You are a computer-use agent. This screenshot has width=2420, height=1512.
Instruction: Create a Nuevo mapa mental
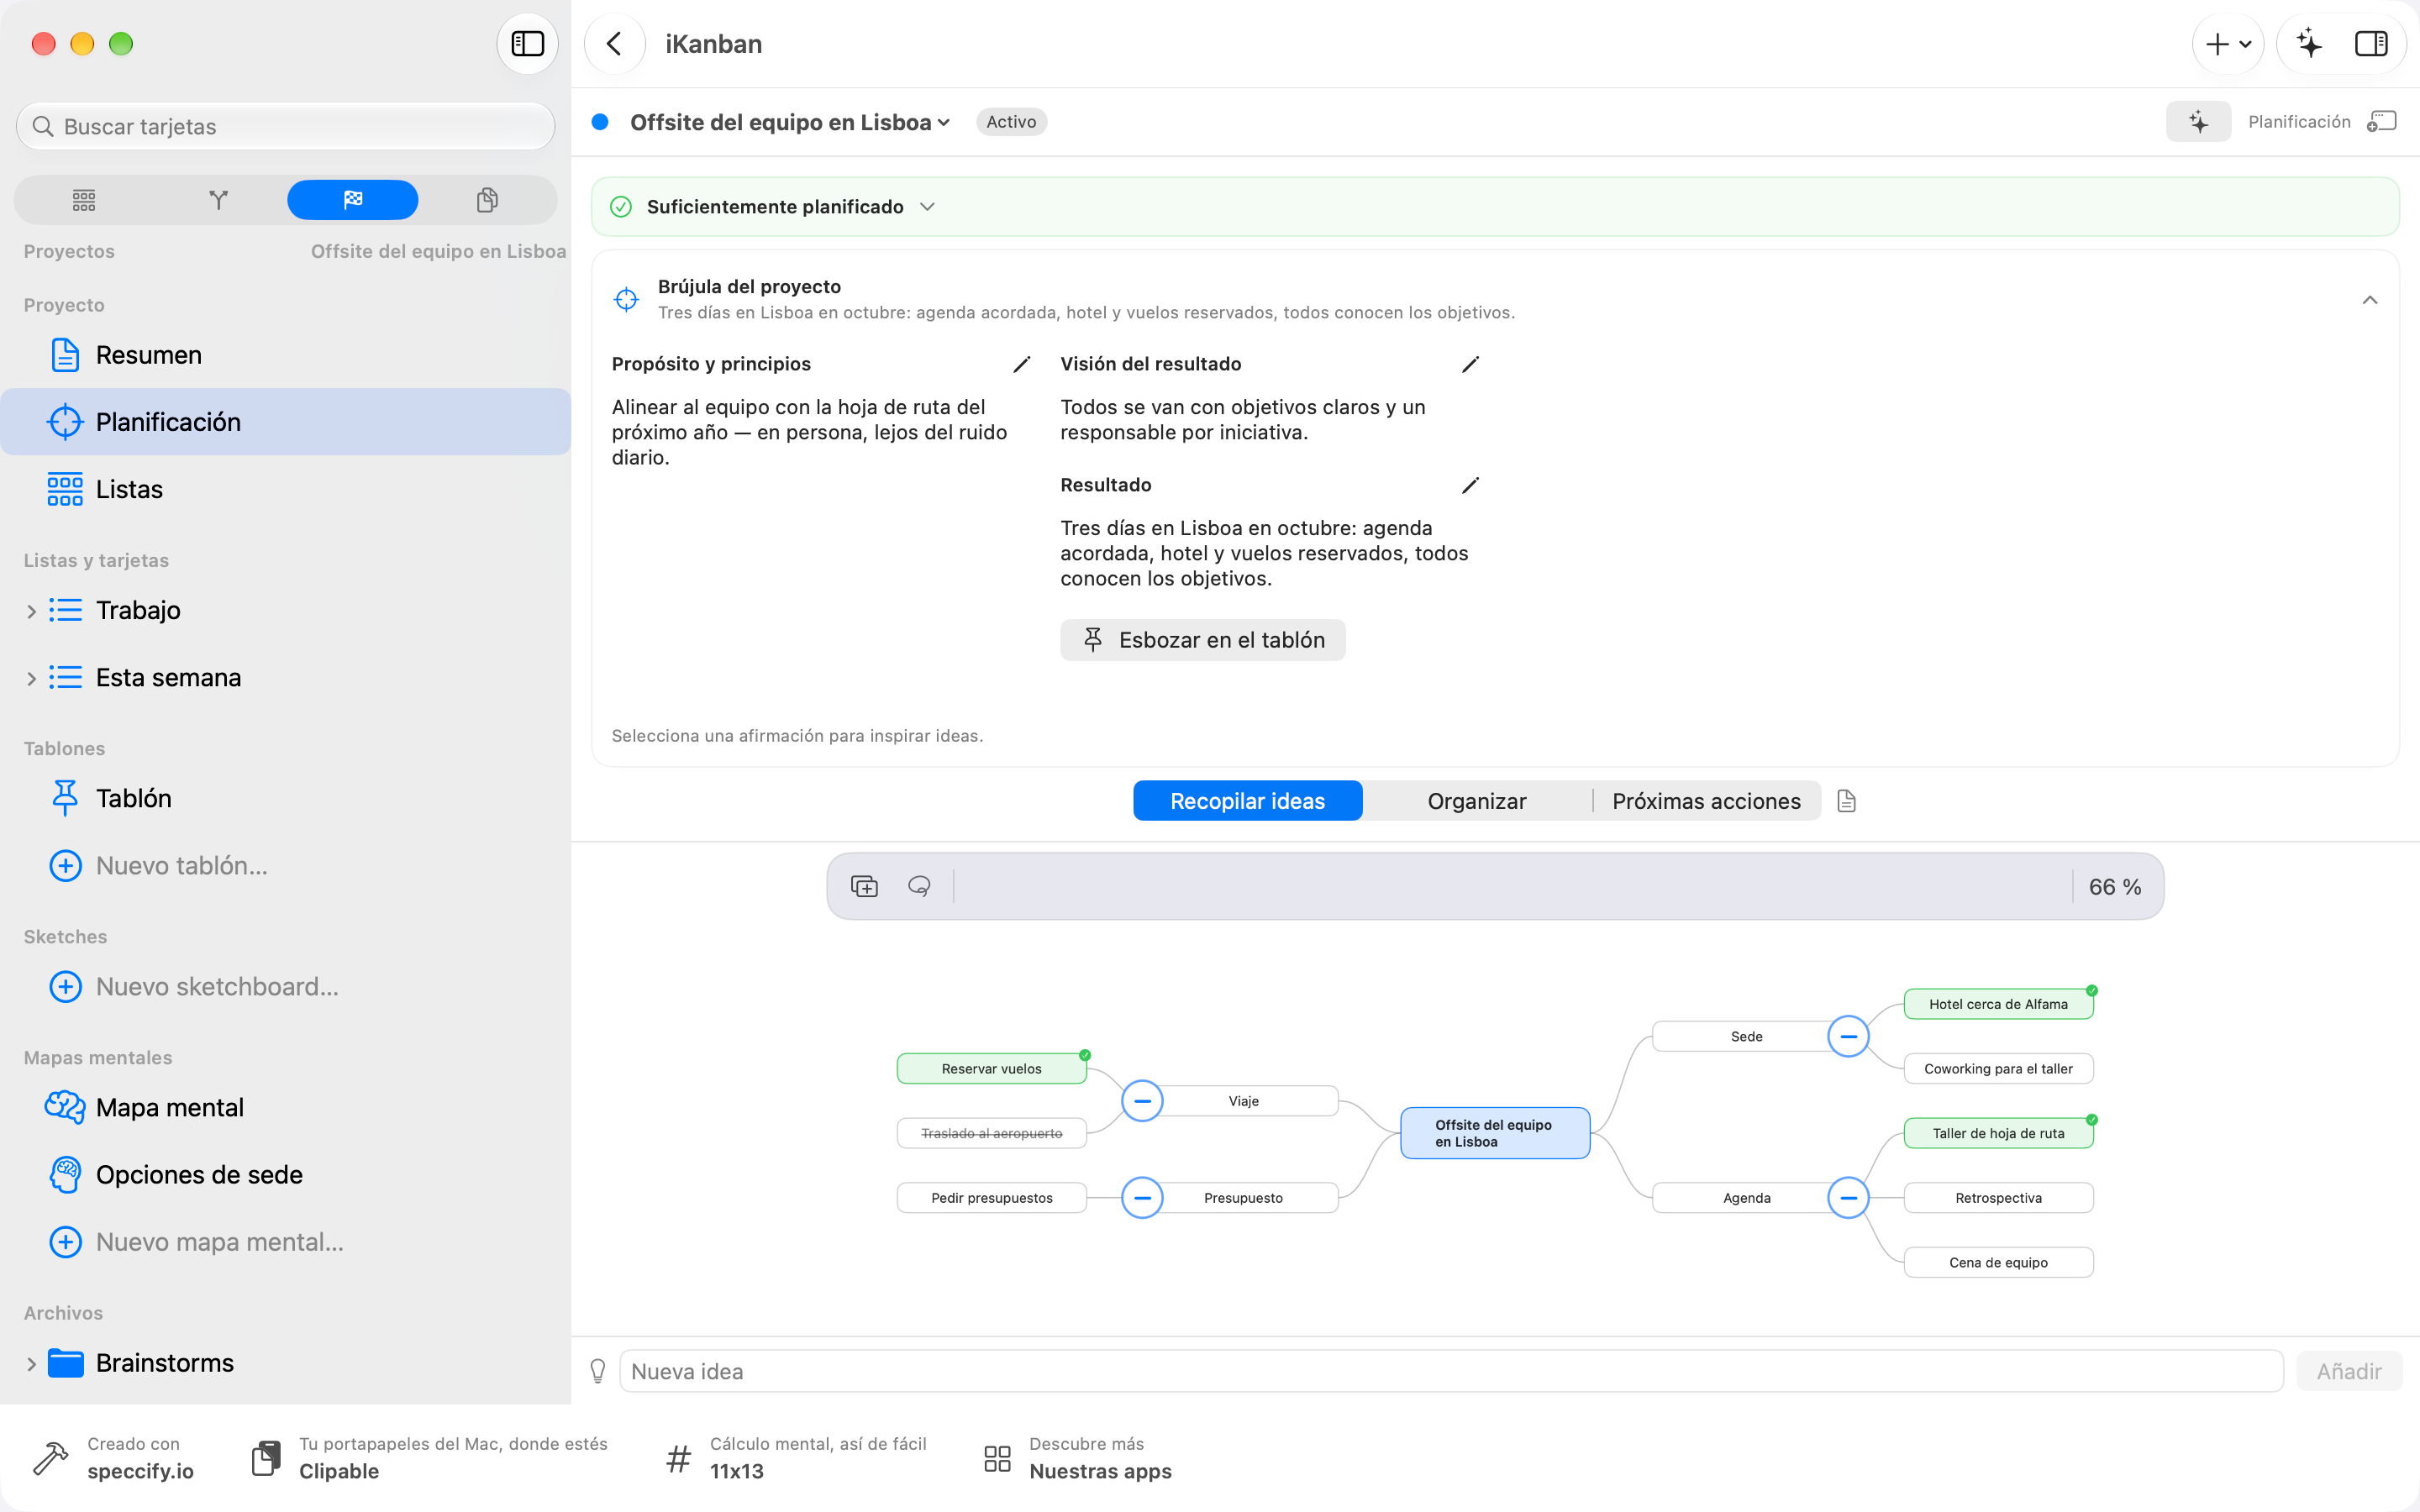pyautogui.click(x=285, y=1241)
